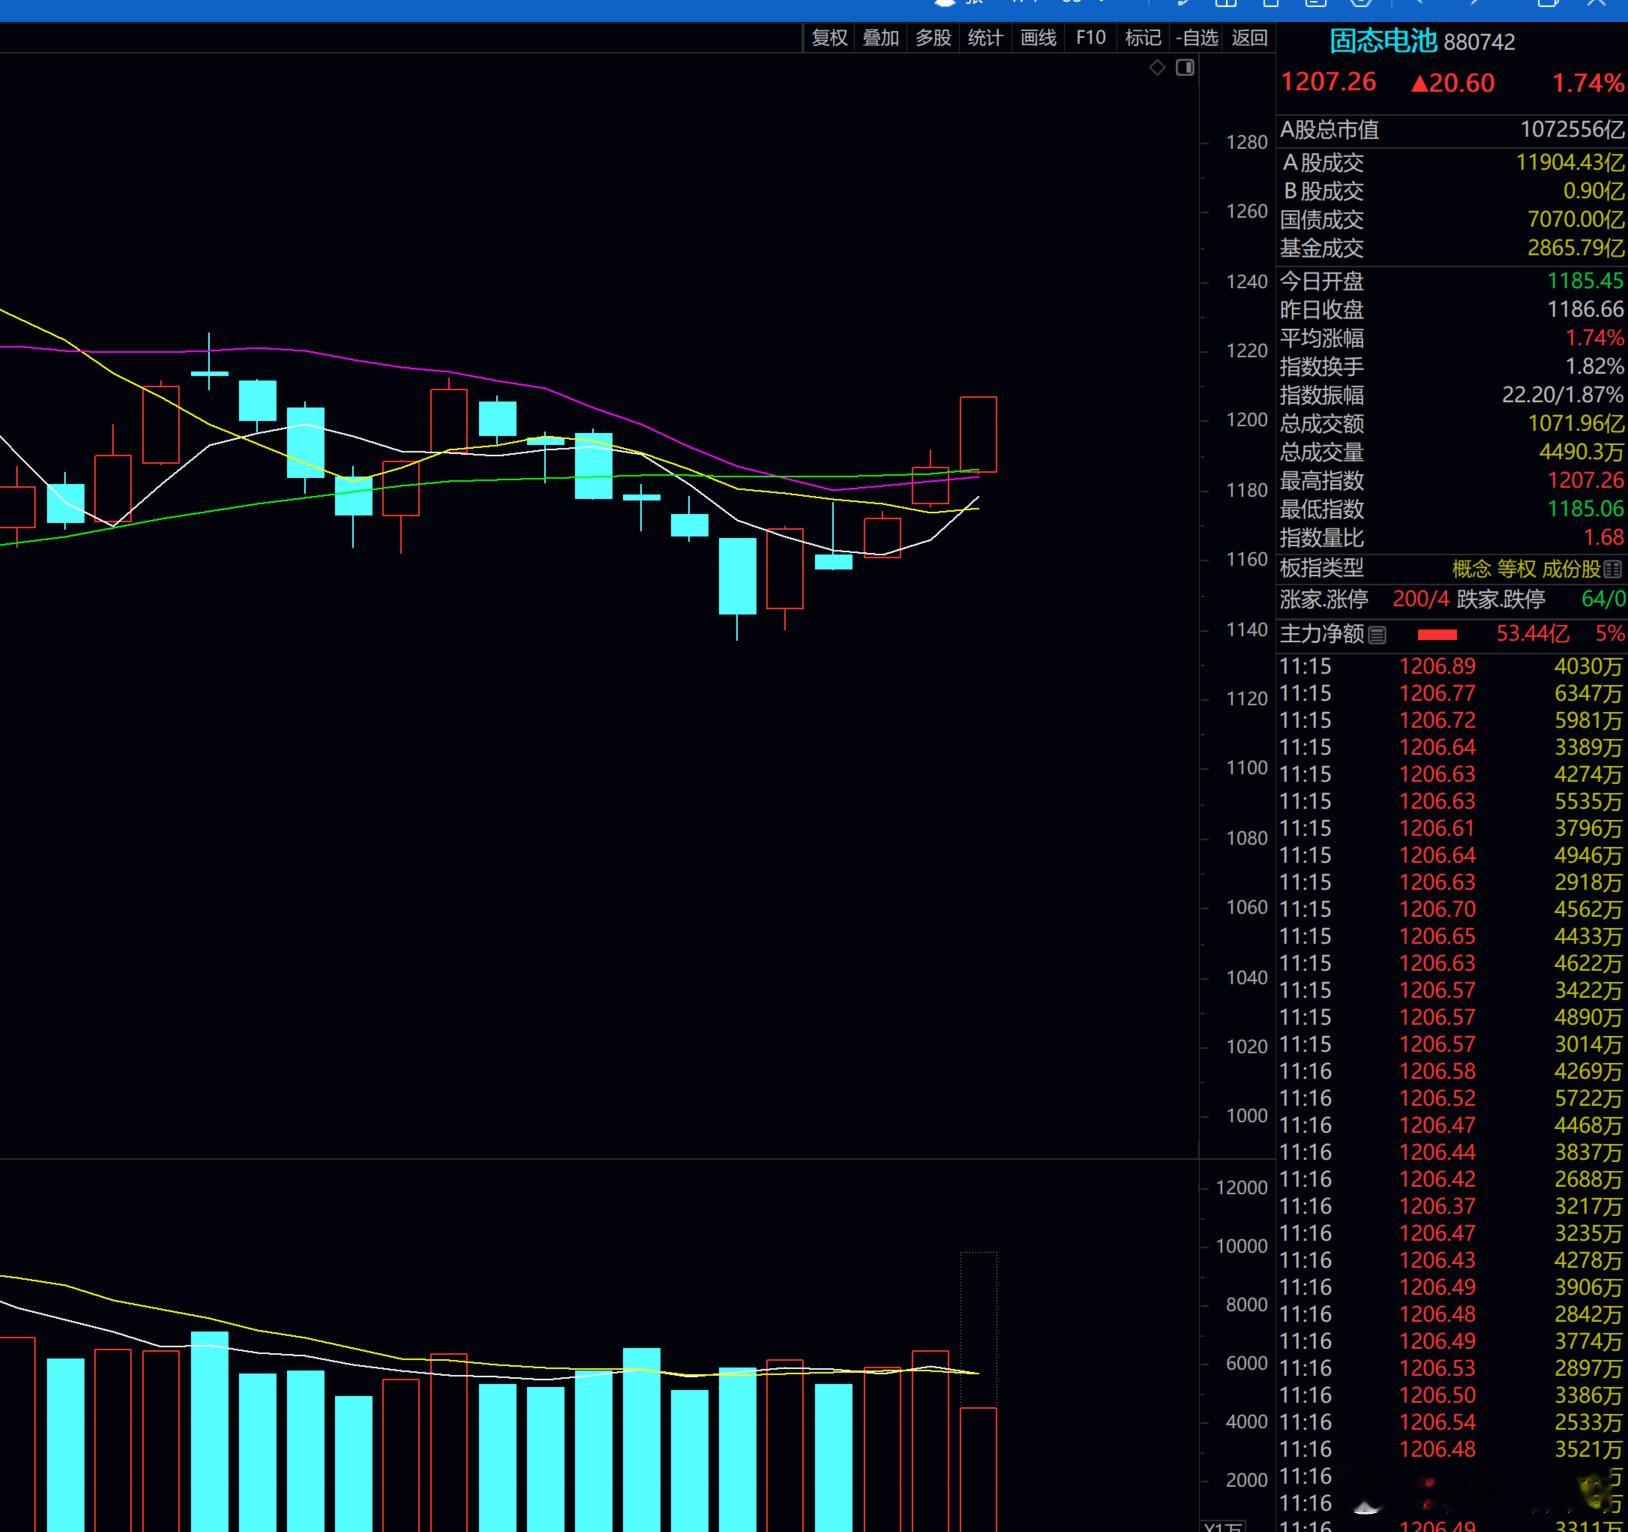1628x1532 pixels.
Task: Click the 概念 sector type link
Action: 1471,569
